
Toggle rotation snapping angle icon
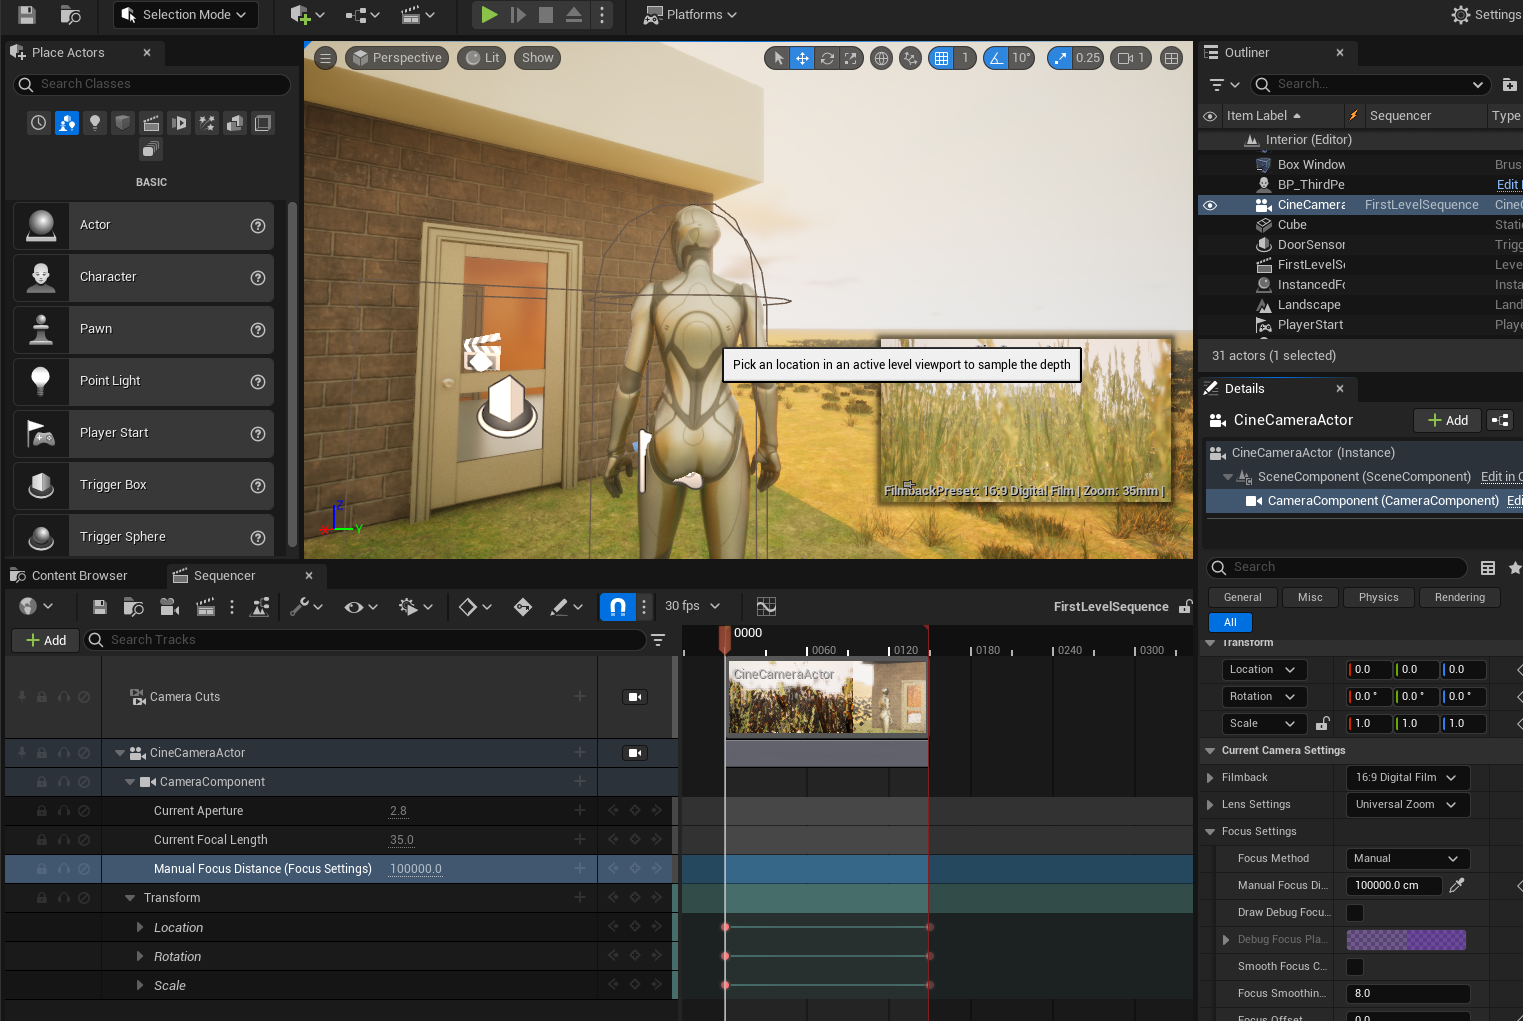coord(996,58)
